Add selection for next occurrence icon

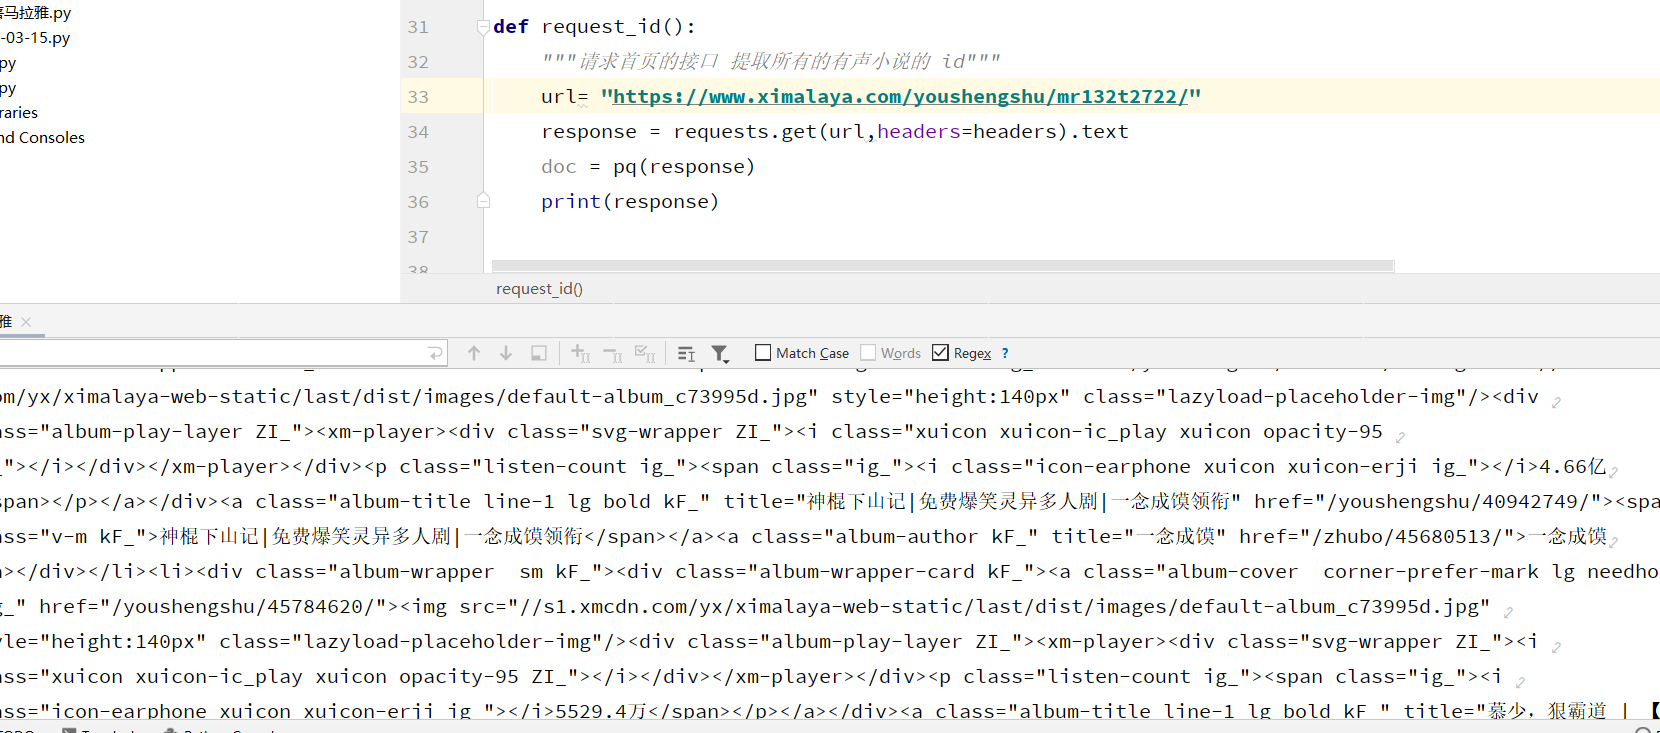580,353
